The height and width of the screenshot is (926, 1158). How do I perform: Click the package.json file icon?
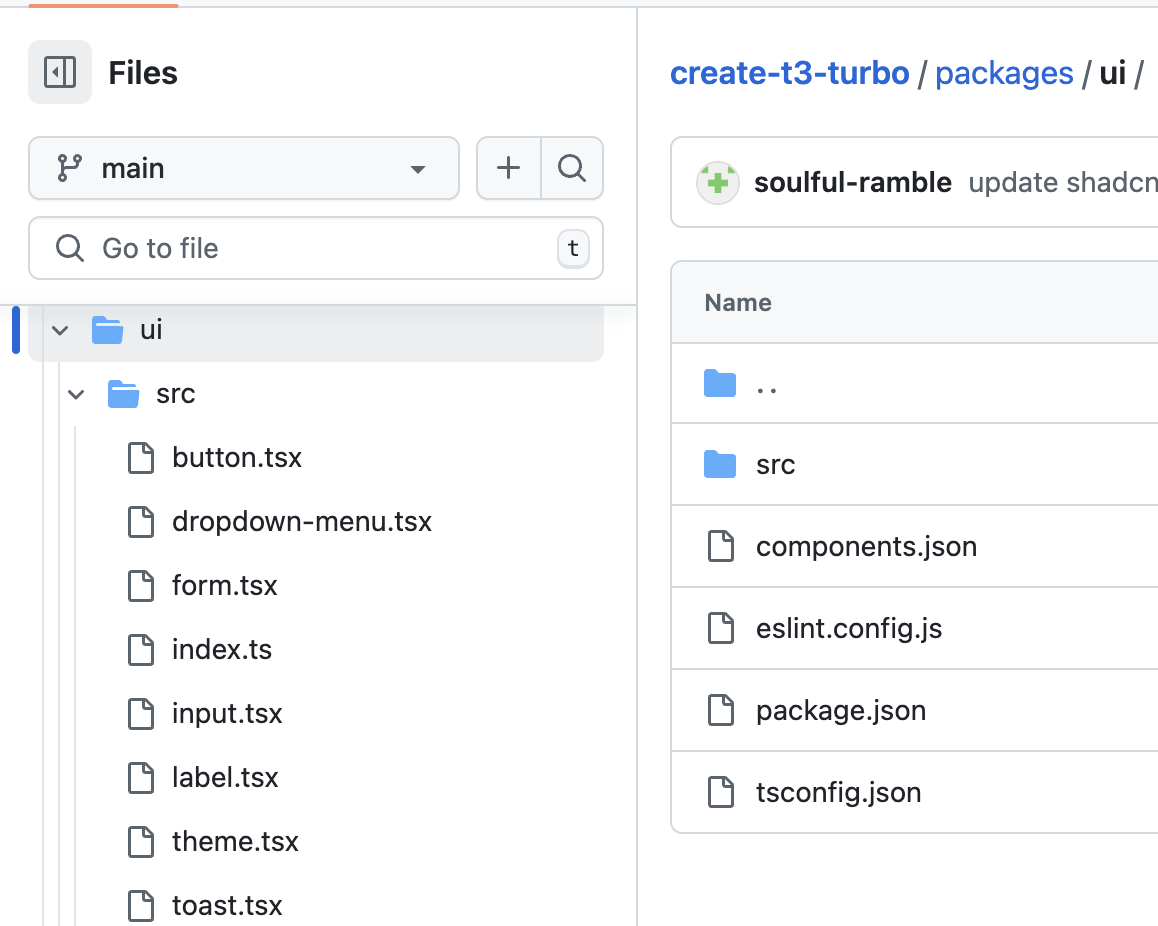pyautogui.click(x=721, y=711)
